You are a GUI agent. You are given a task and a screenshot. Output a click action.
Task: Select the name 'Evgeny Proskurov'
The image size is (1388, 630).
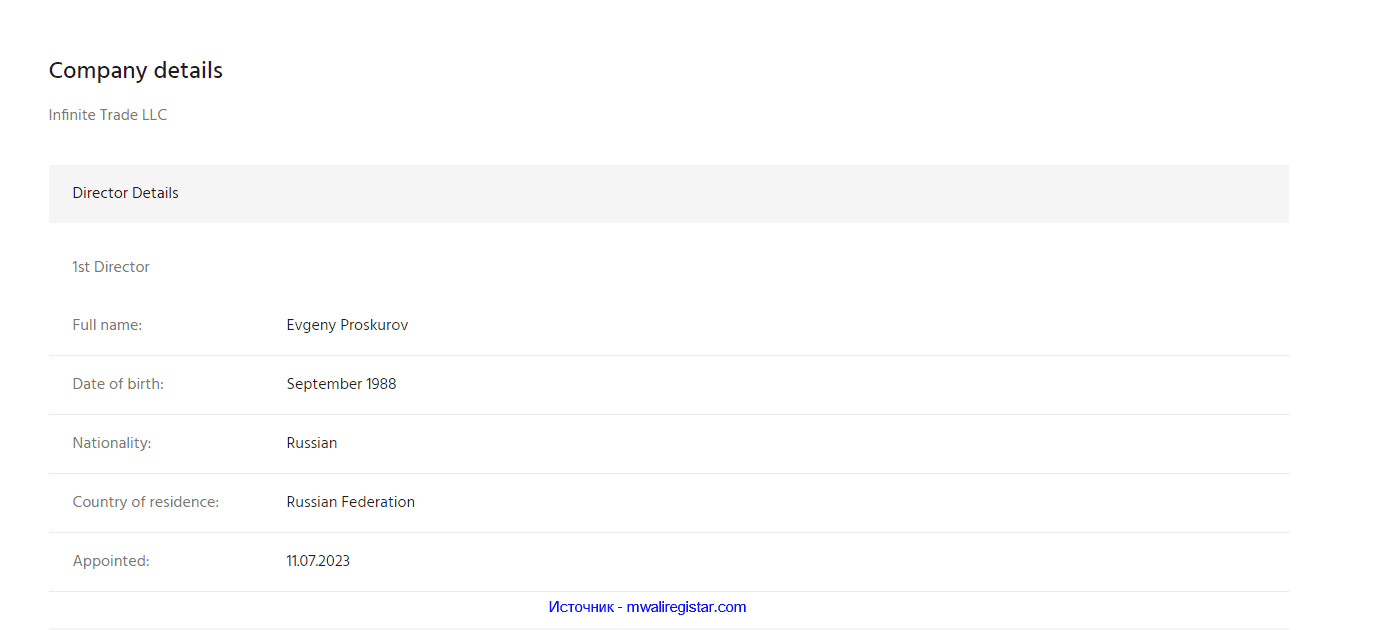[x=347, y=326]
